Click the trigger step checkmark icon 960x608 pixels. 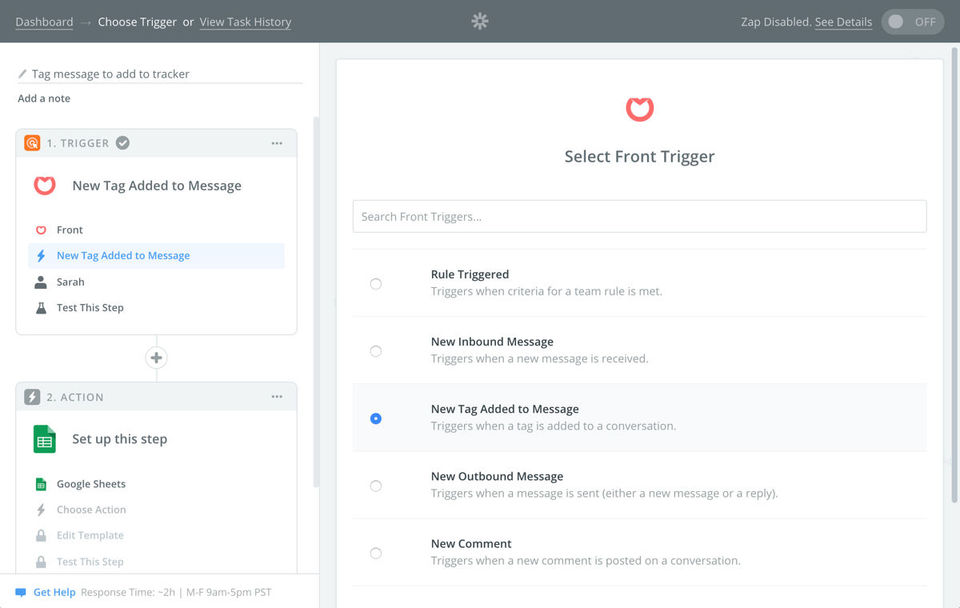coord(123,143)
